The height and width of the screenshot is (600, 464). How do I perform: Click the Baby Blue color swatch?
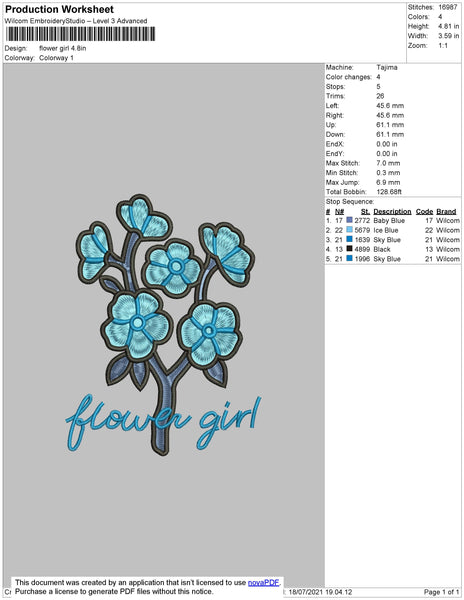[349, 220]
